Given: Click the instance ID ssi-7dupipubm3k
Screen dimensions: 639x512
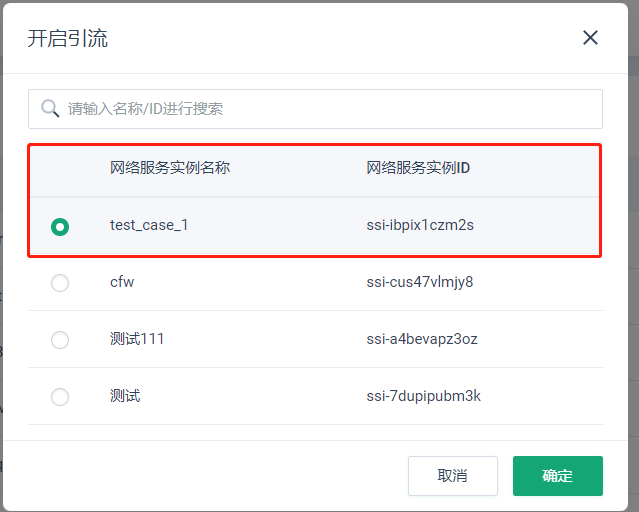Looking at the screenshot, I should (423, 396).
